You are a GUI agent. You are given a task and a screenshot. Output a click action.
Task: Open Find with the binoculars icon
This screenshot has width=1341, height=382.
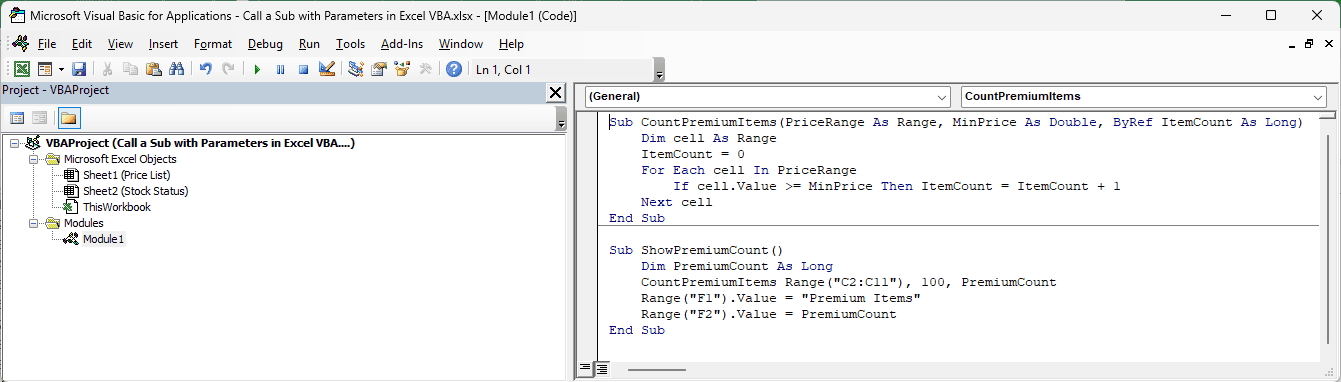click(176, 69)
